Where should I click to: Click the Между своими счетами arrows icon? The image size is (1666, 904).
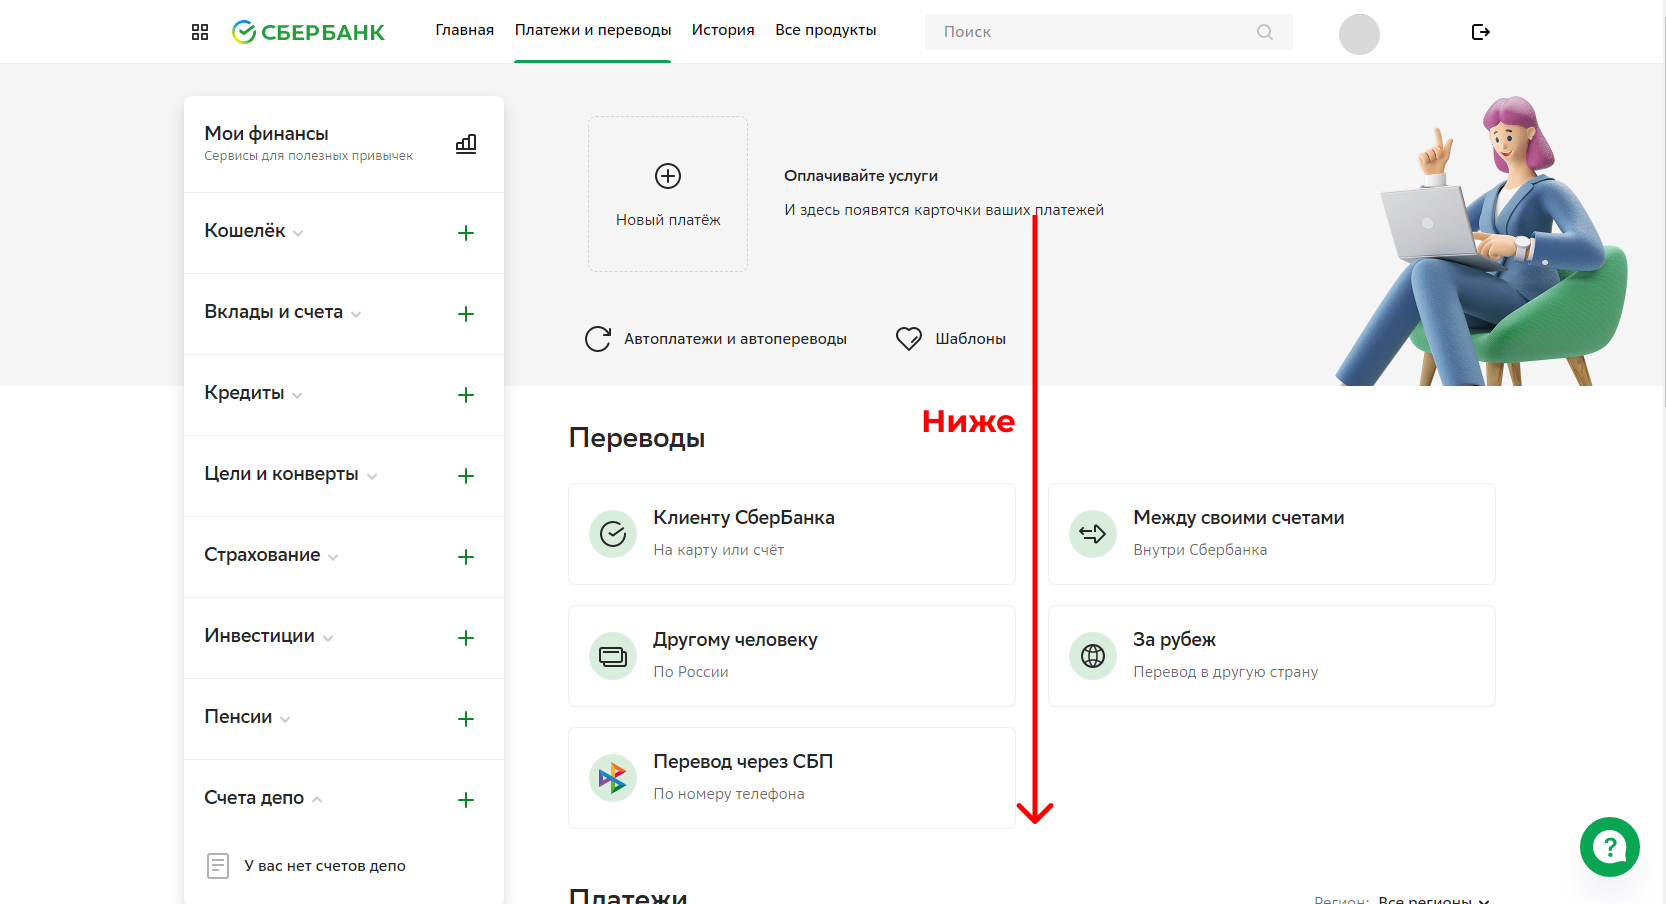pos(1093,534)
